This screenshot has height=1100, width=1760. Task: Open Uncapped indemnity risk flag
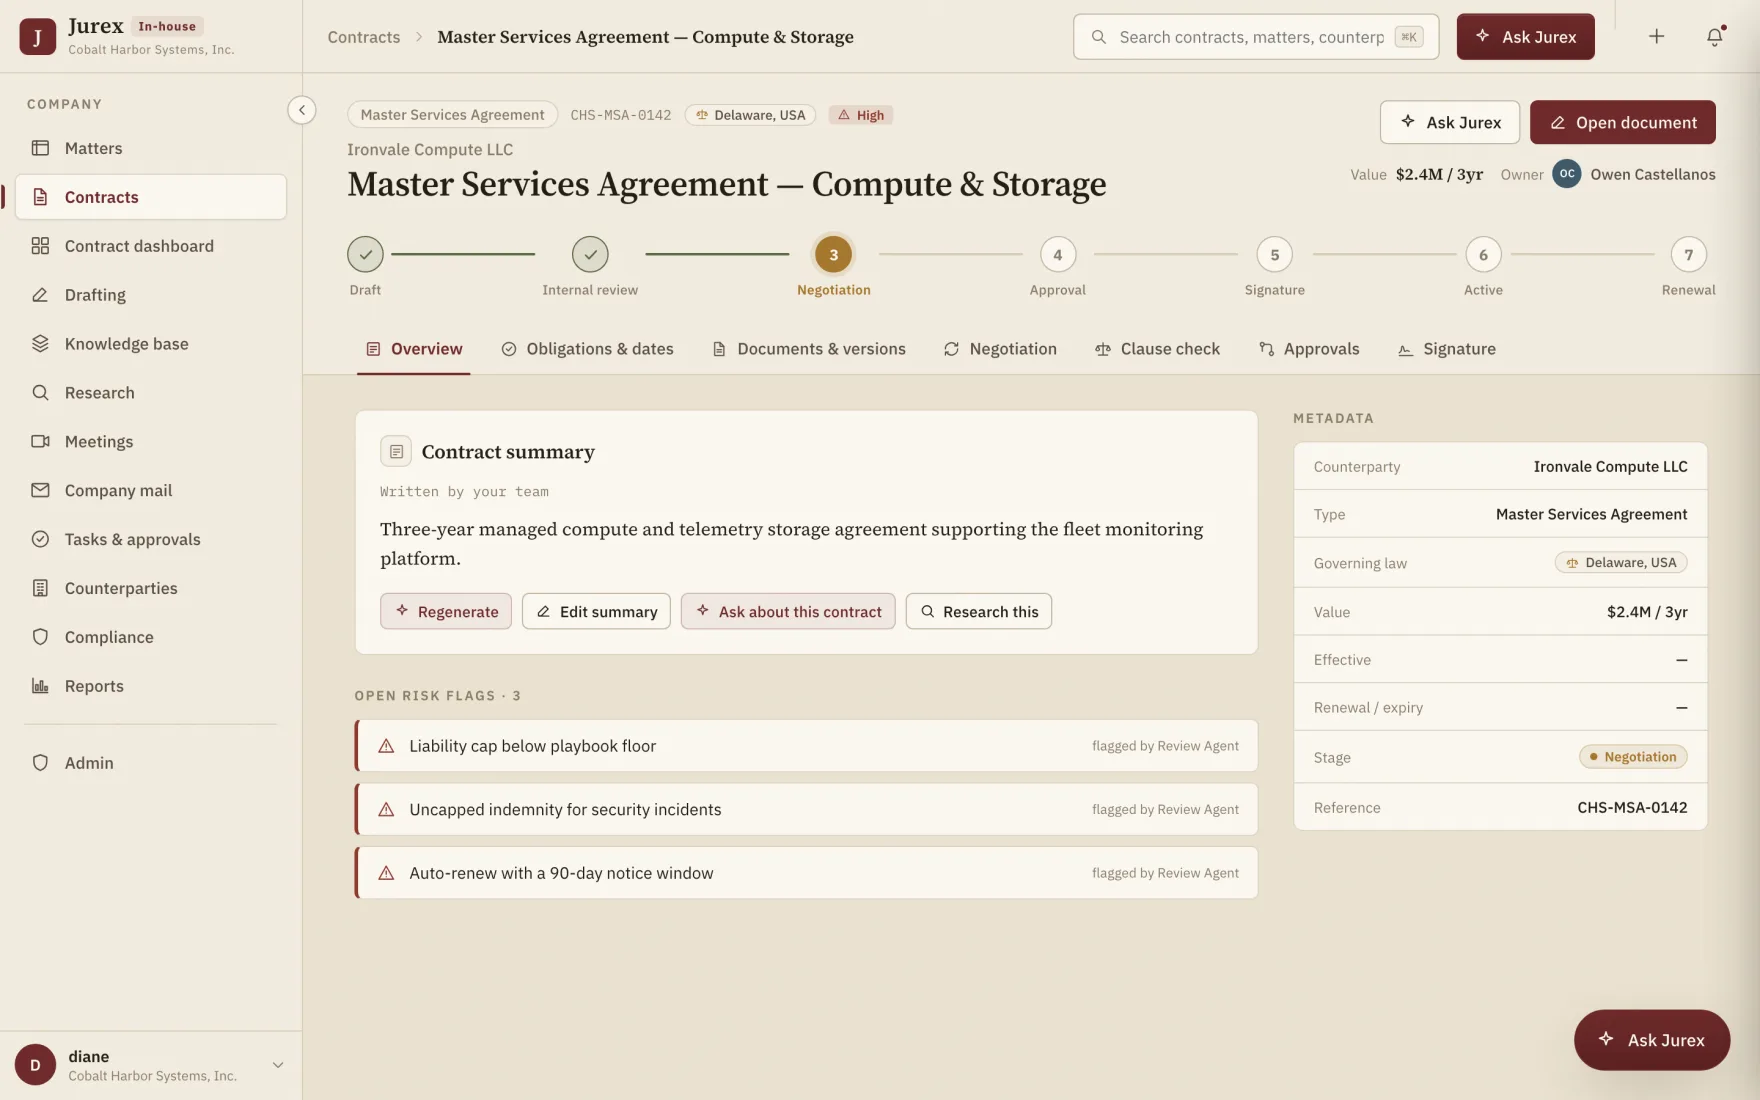point(806,810)
